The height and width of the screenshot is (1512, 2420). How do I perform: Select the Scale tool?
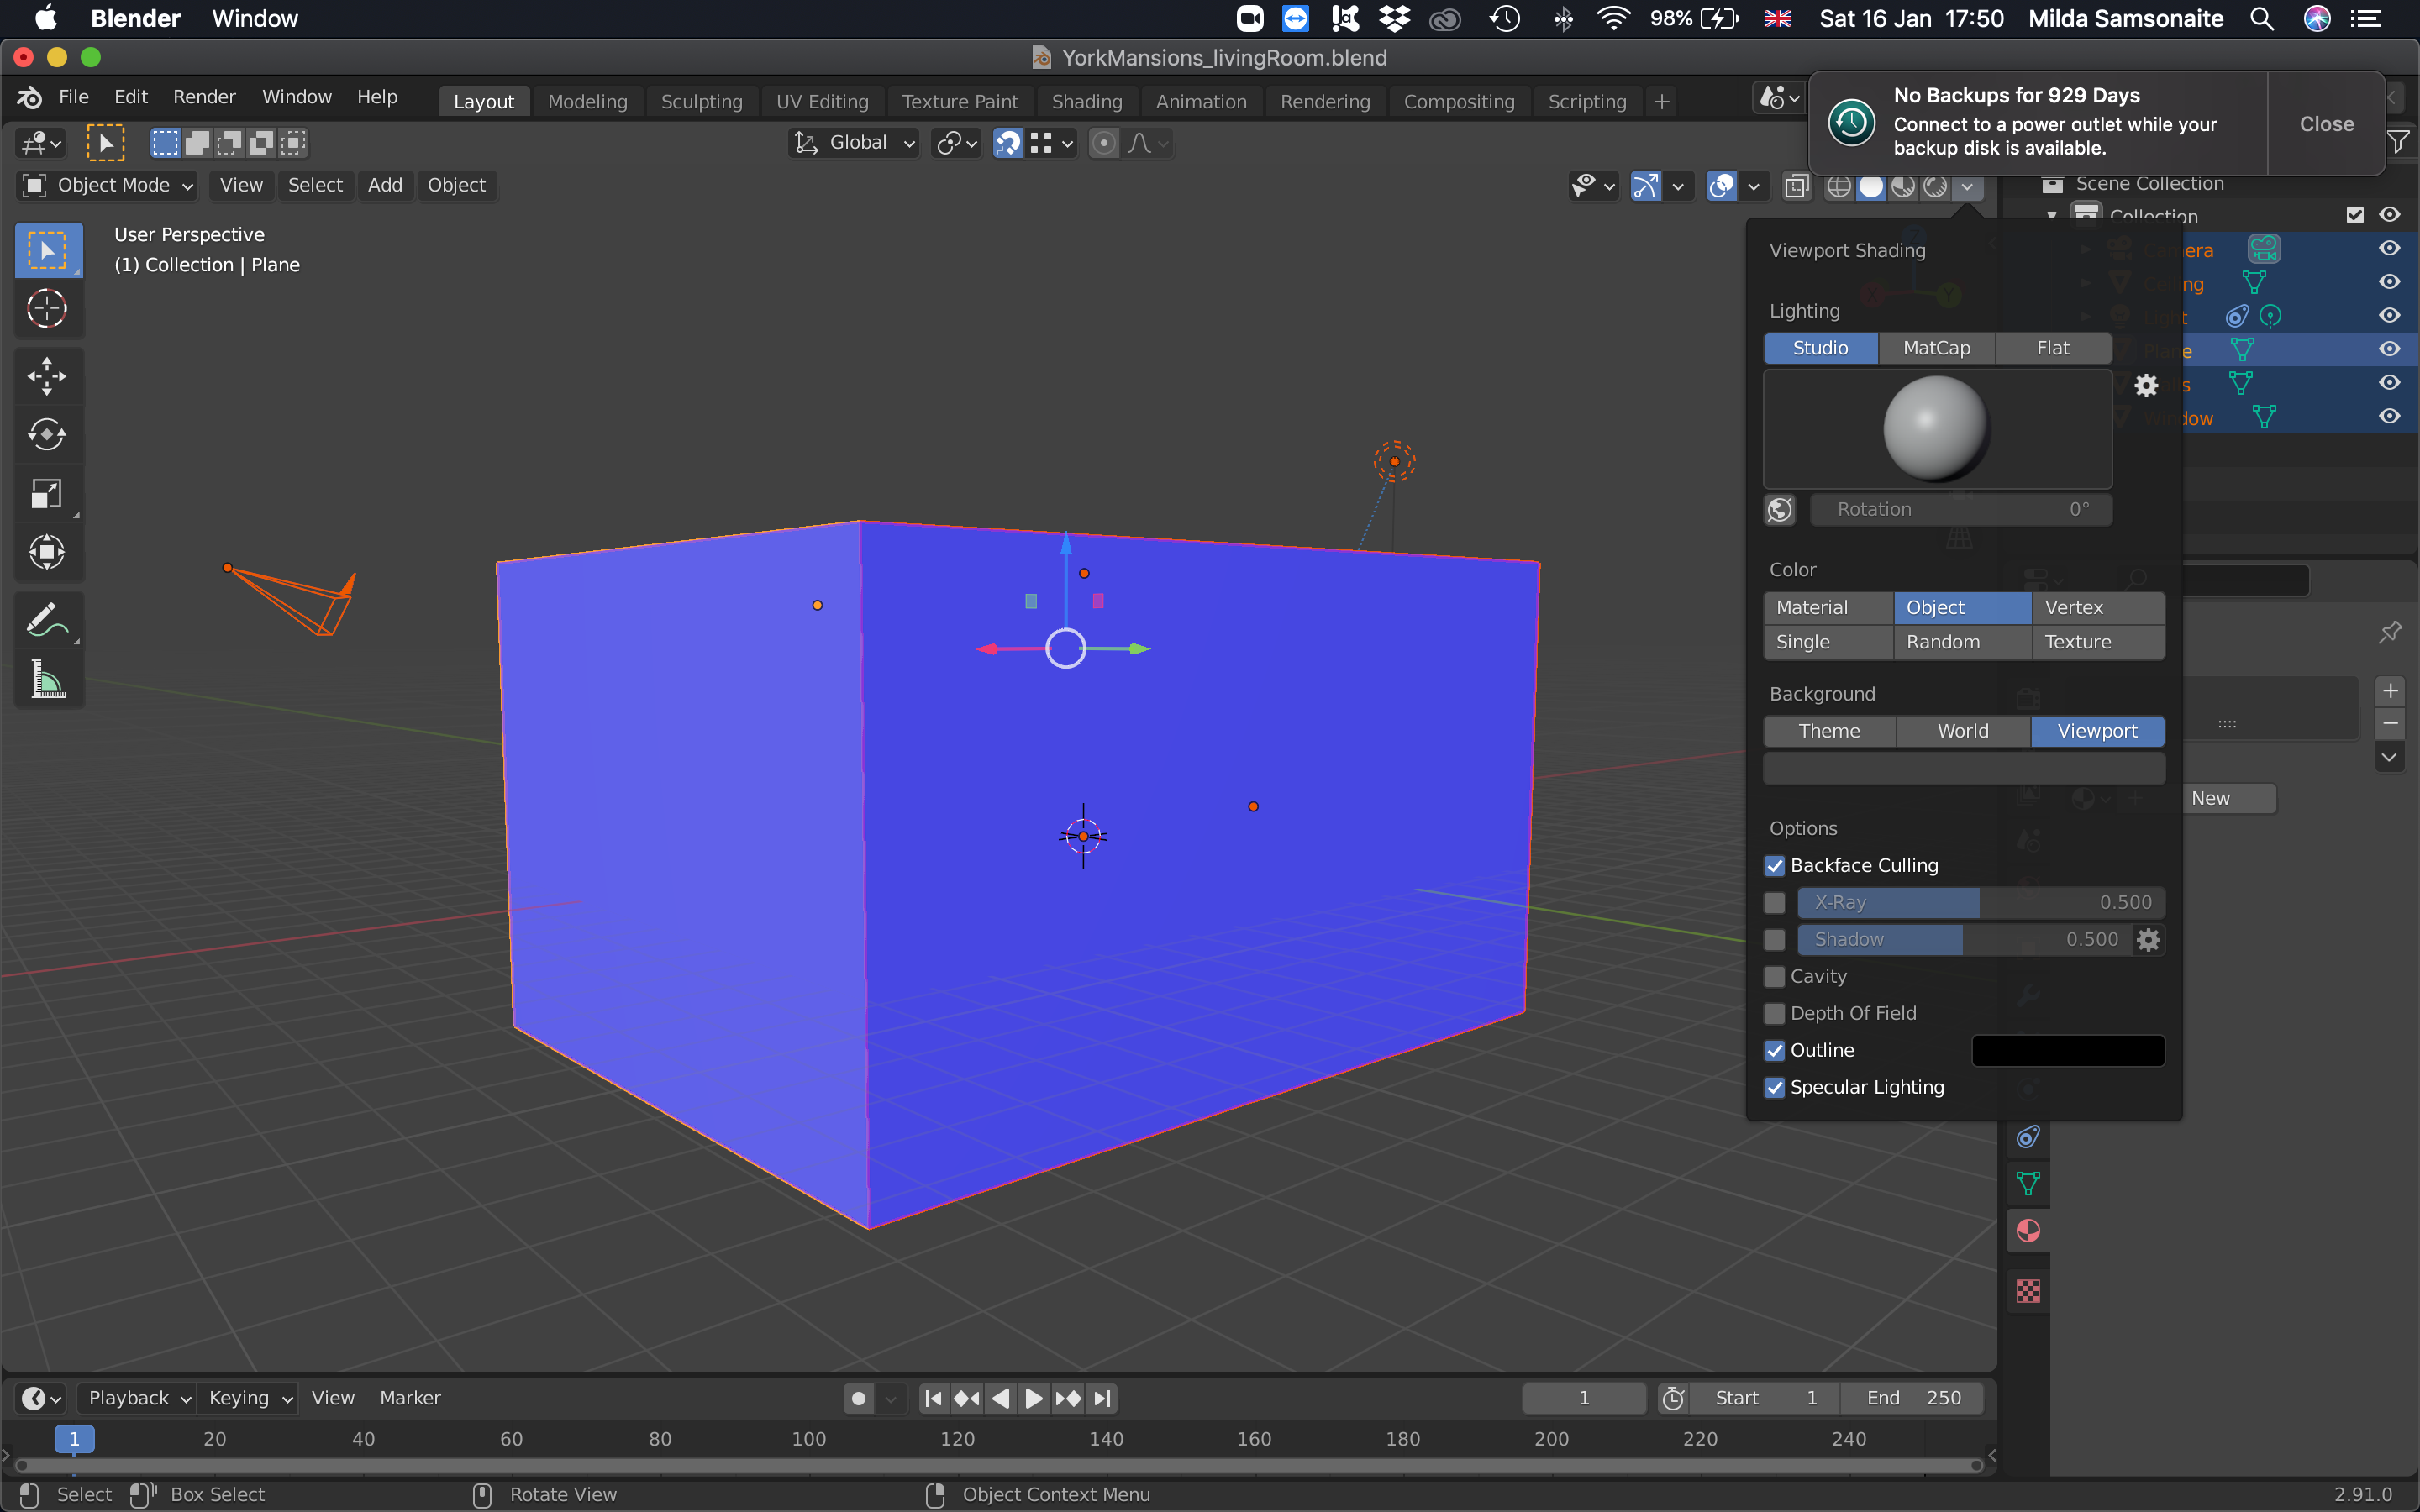coord(47,494)
